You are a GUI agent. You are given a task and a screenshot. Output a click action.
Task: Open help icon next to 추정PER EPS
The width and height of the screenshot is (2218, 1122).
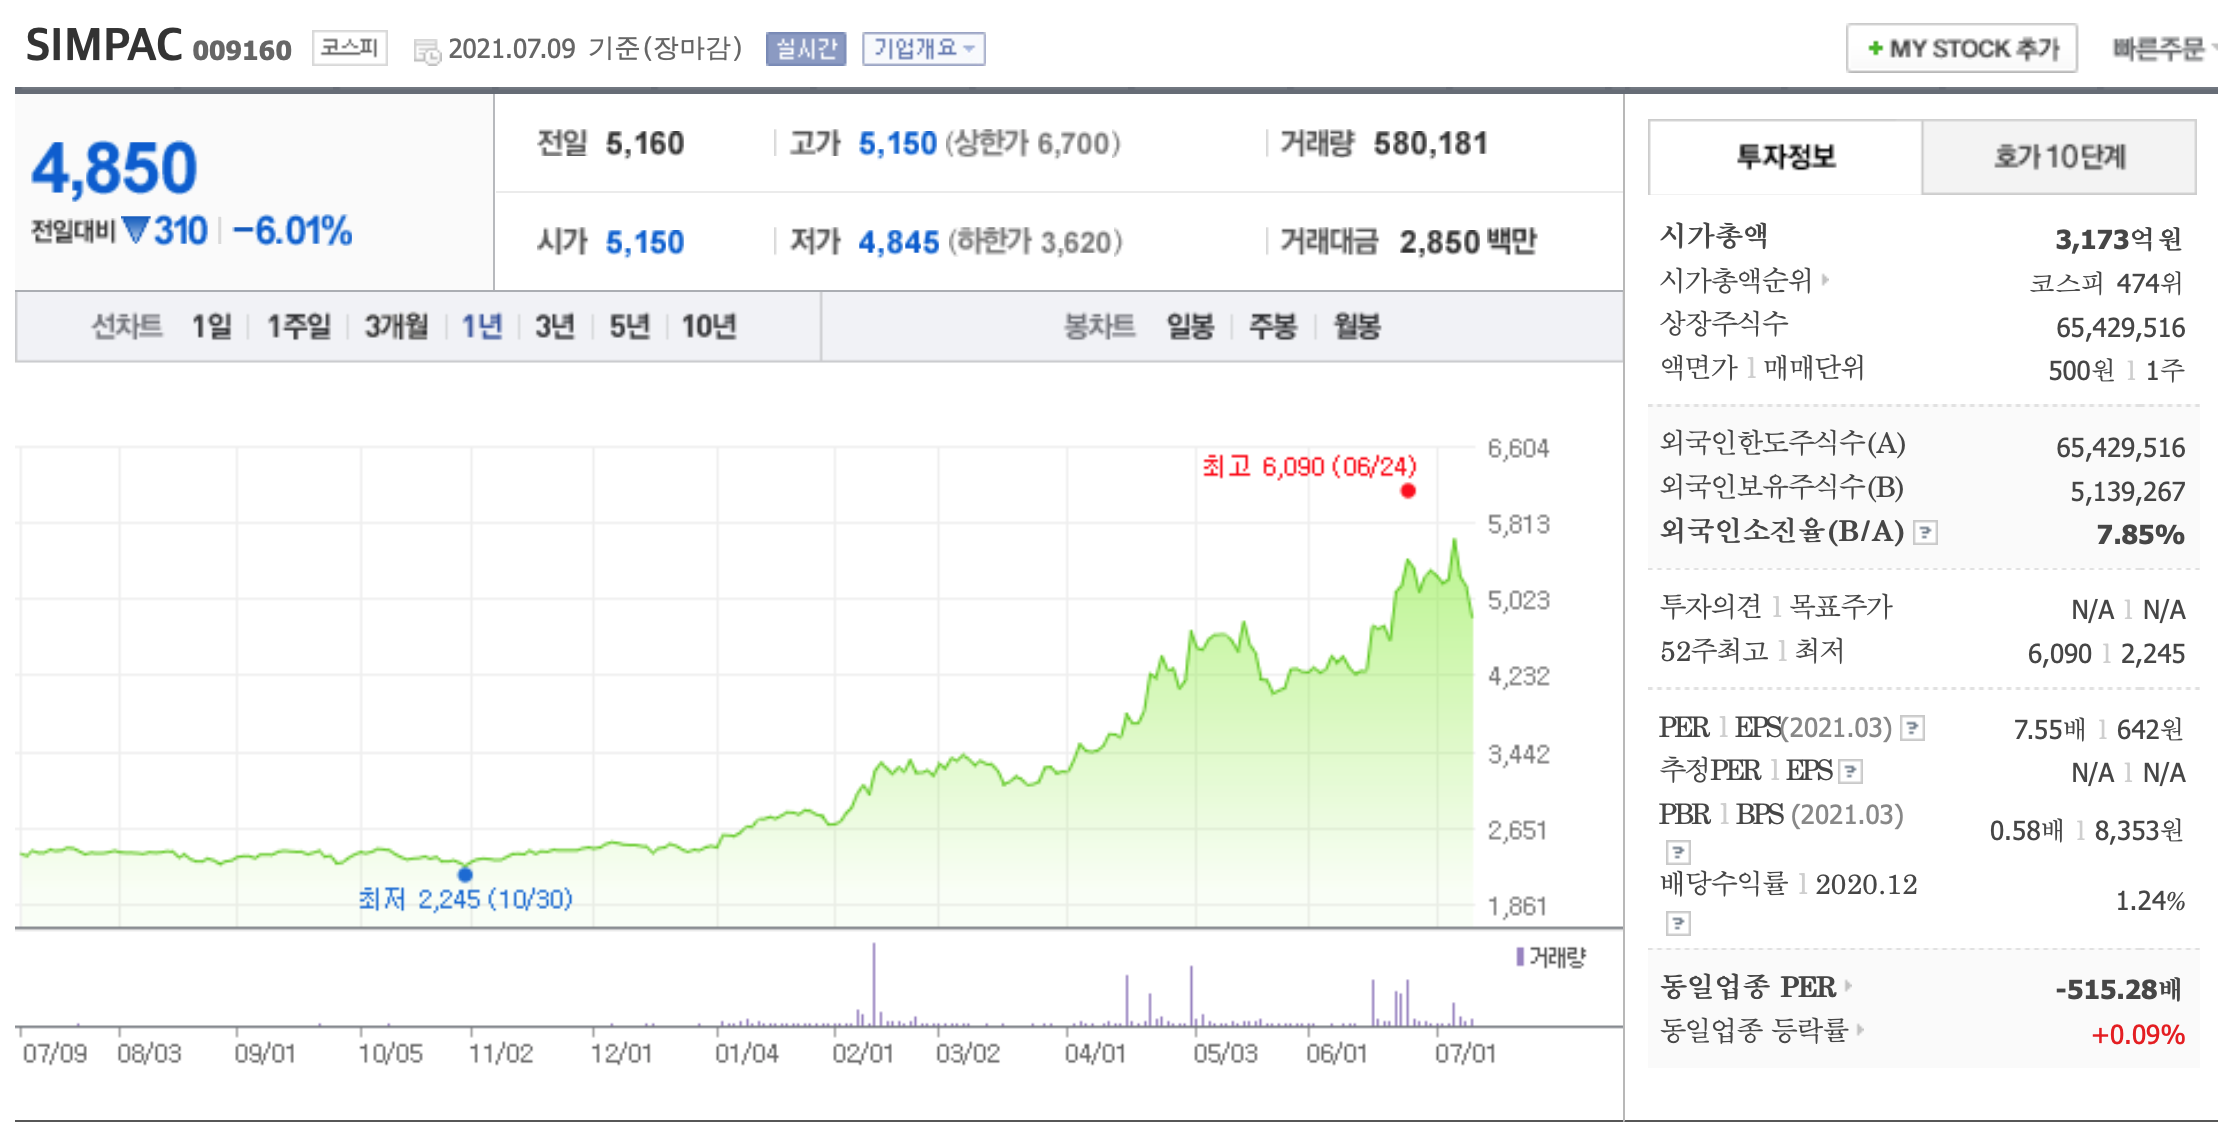1851,771
